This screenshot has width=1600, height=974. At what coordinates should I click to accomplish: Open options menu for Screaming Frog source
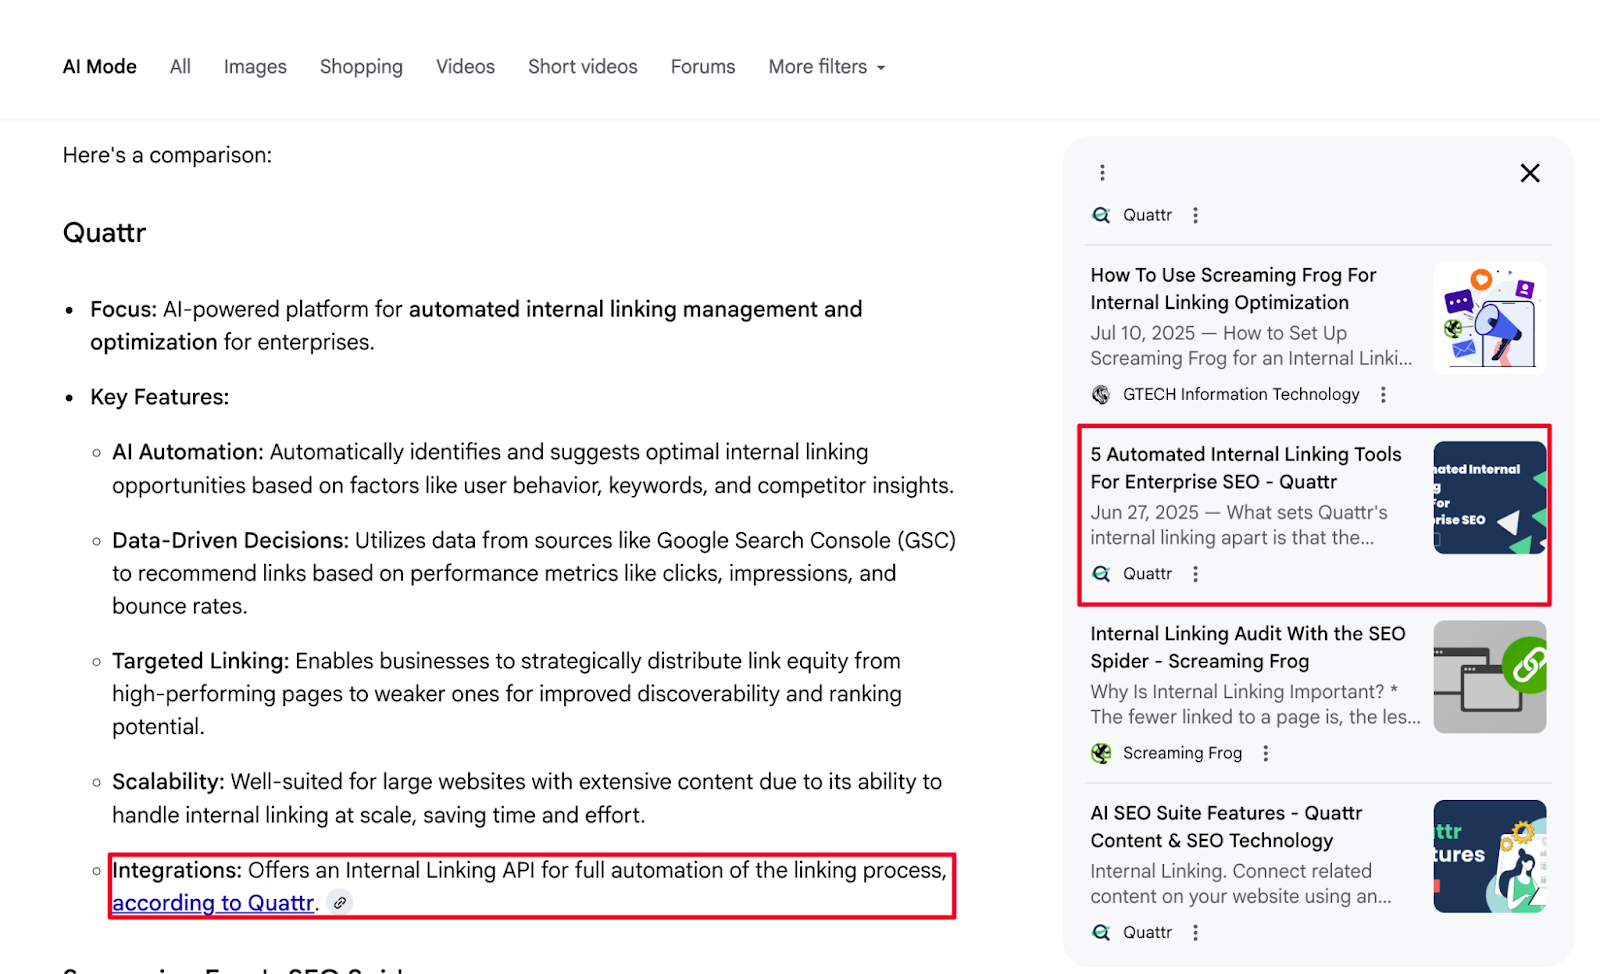(1265, 753)
